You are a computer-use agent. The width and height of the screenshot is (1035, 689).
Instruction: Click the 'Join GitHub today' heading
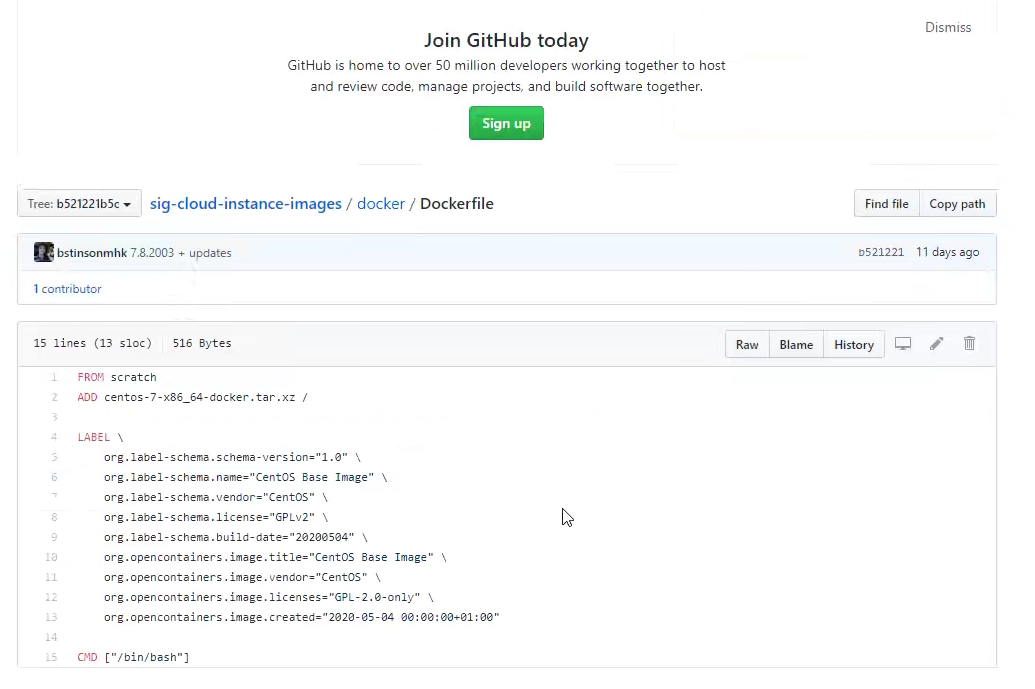point(506,40)
